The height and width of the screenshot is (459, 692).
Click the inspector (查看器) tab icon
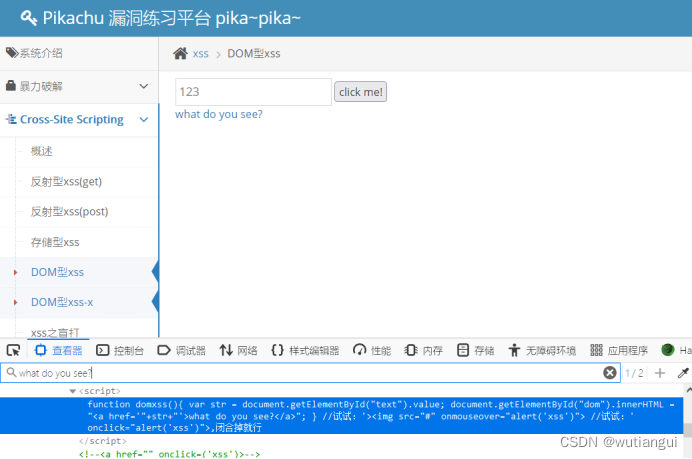41,350
